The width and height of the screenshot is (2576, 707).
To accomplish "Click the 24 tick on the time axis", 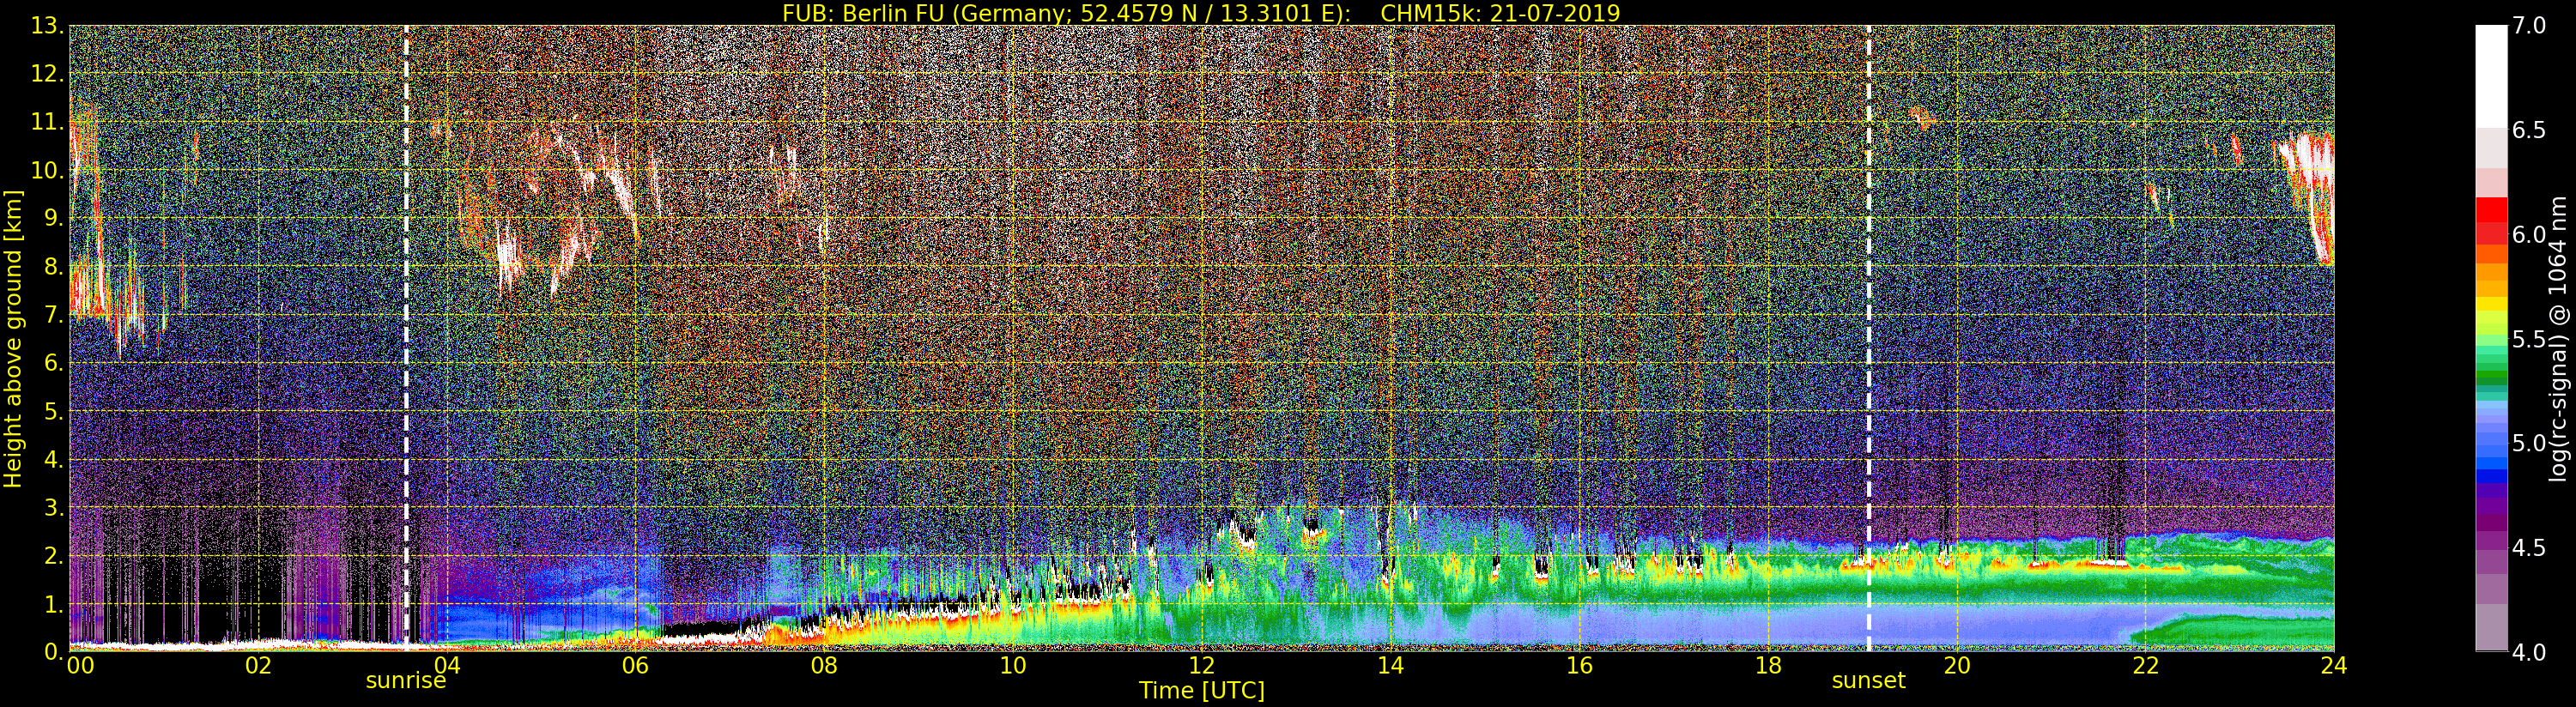I will point(2333,666).
